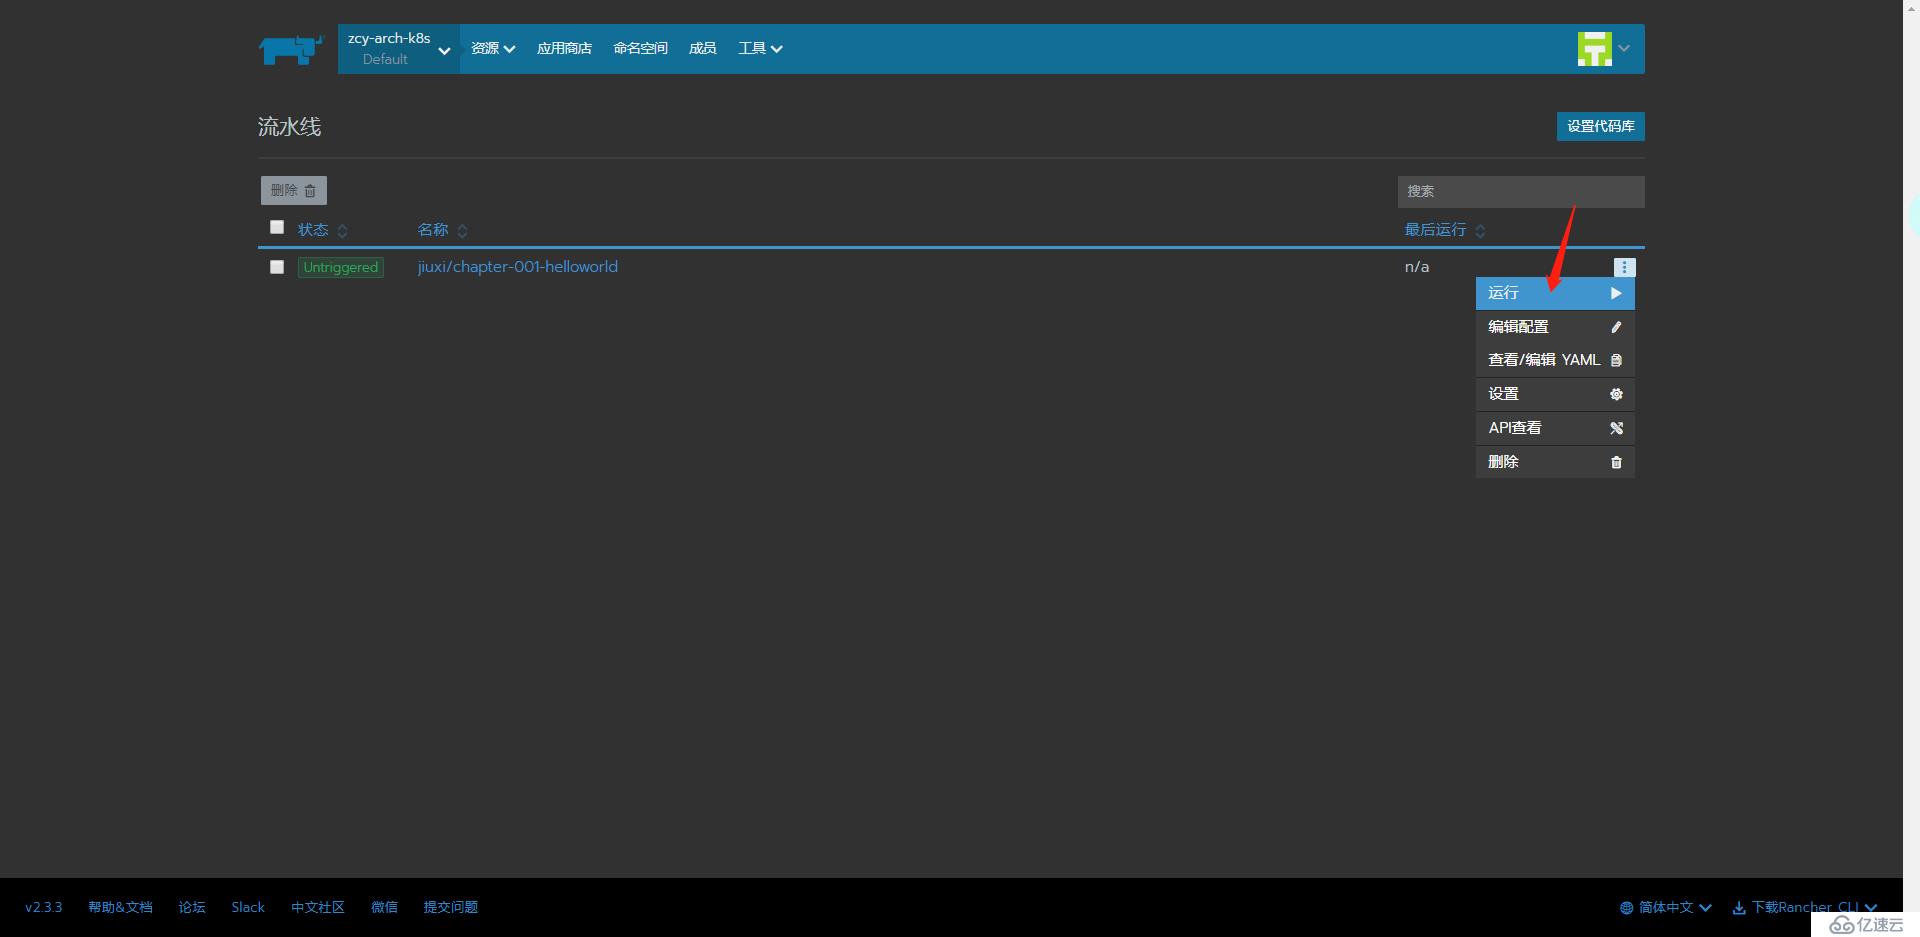Open the user avatar menu
The height and width of the screenshot is (937, 1920).
(x=1604, y=48)
